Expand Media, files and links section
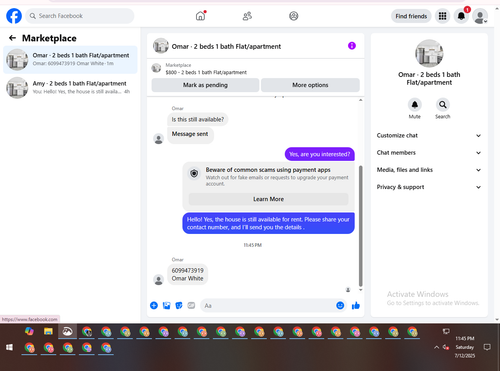 (429, 170)
